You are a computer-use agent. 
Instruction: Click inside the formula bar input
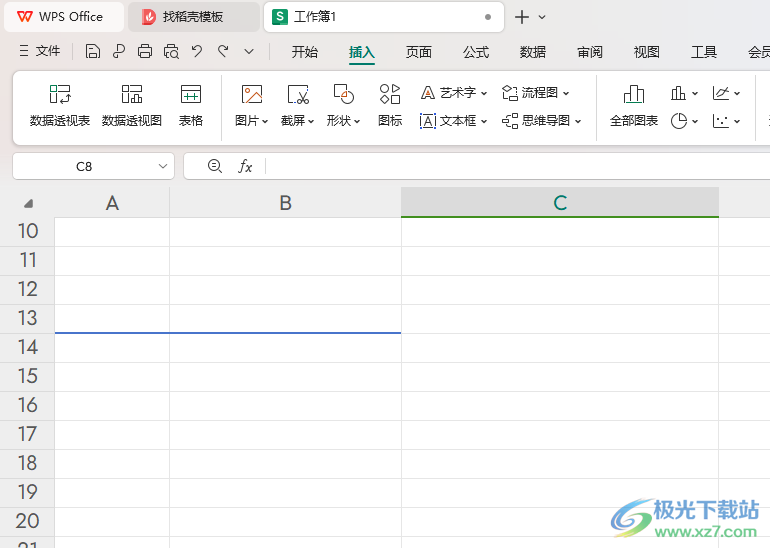tap(517, 166)
